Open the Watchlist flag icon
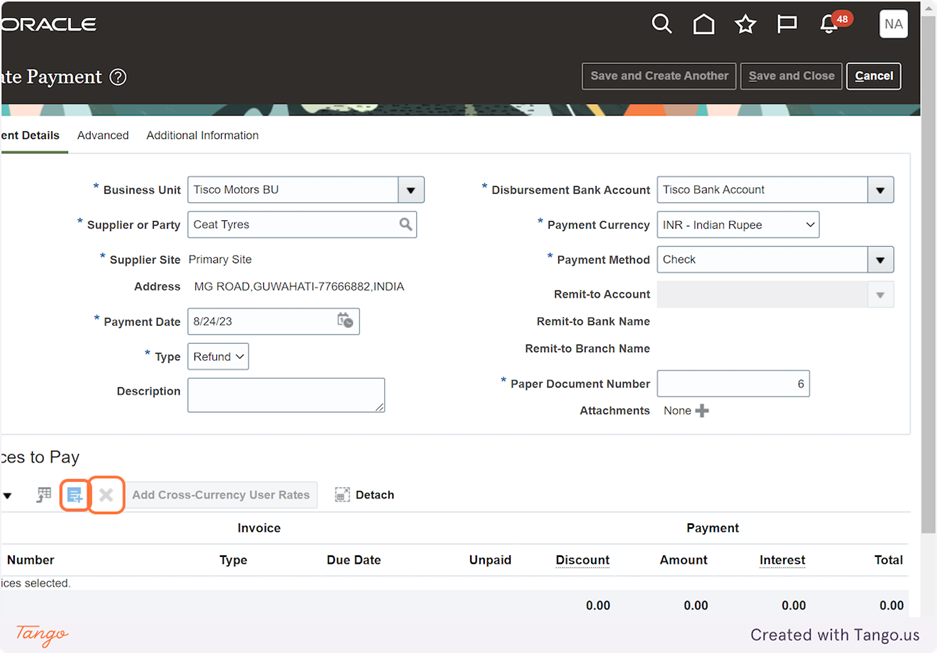937x653 pixels. 787,24
